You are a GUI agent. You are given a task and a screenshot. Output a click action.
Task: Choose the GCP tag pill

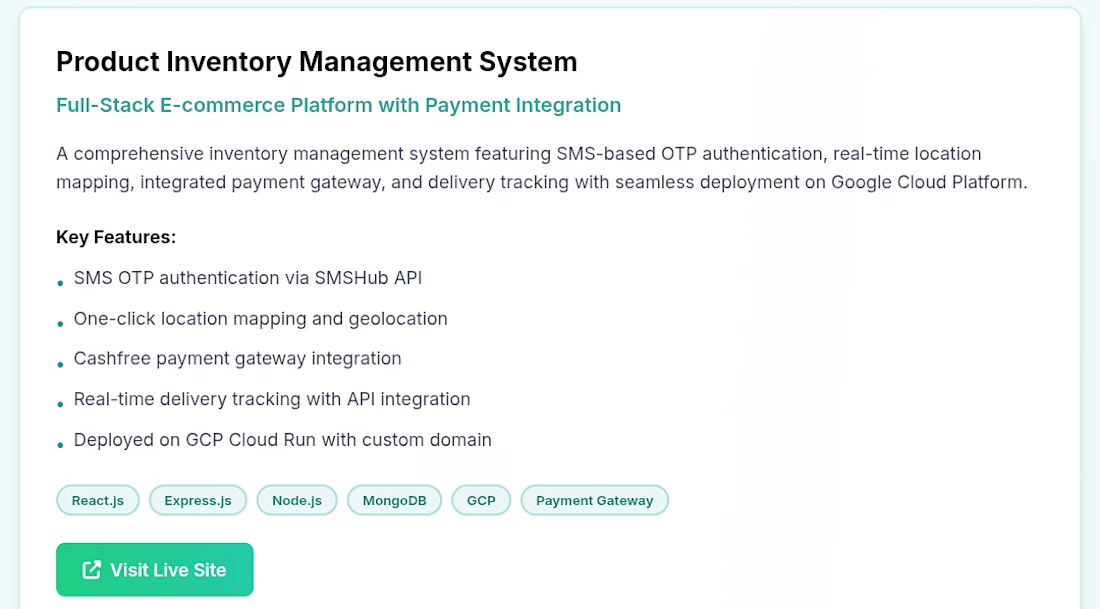481,500
